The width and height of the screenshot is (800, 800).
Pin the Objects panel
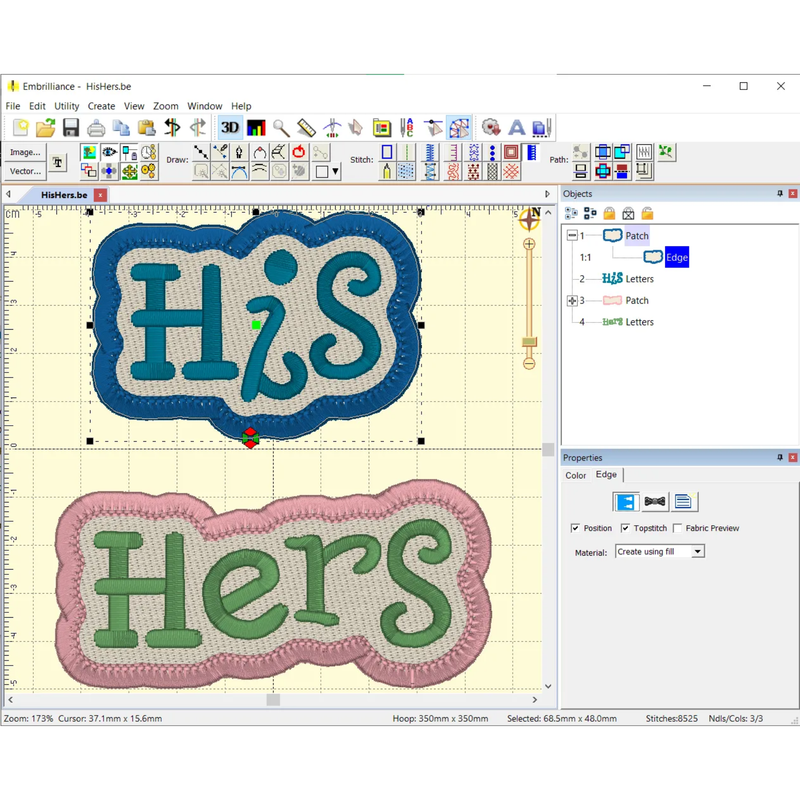[x=780, y=193]
